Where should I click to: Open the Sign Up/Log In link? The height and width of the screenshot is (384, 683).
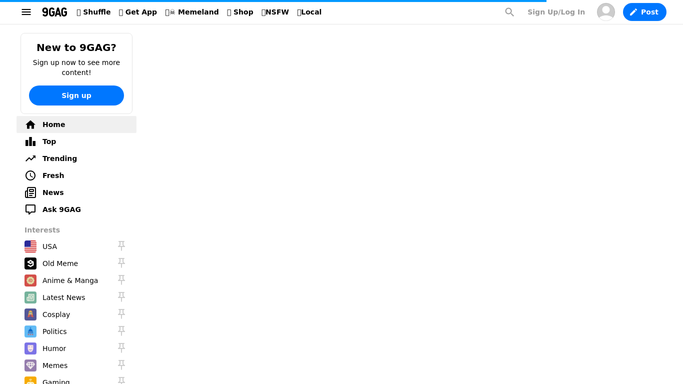click(556, 12)
